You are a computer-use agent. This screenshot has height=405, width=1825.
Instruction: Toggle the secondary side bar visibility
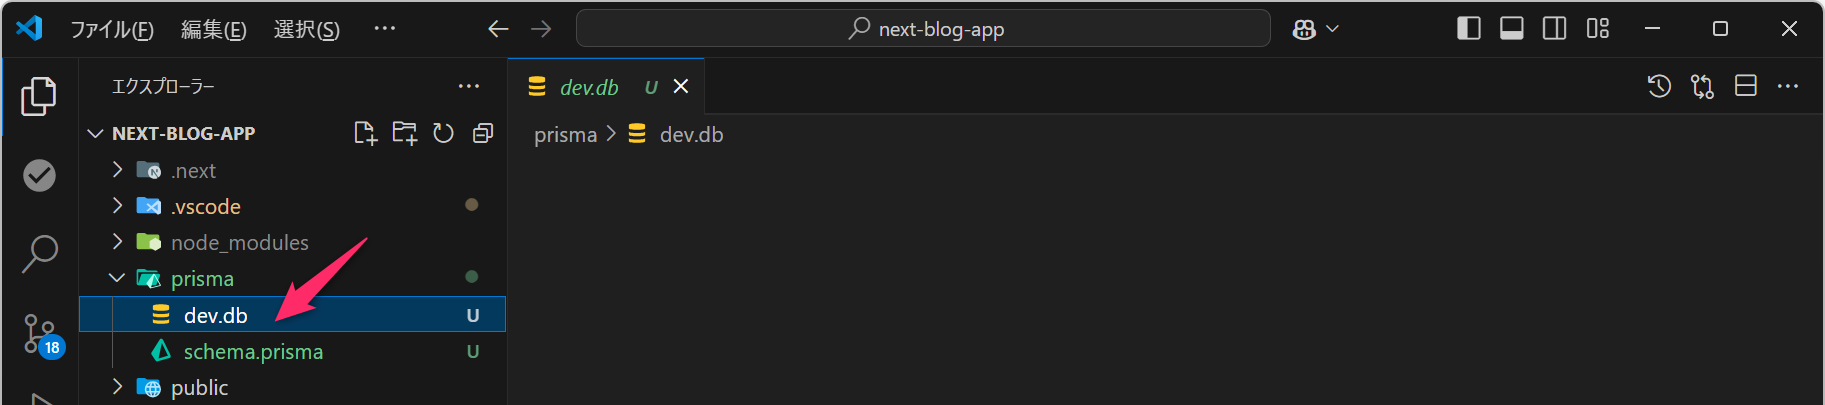[x=1554, y=29]
